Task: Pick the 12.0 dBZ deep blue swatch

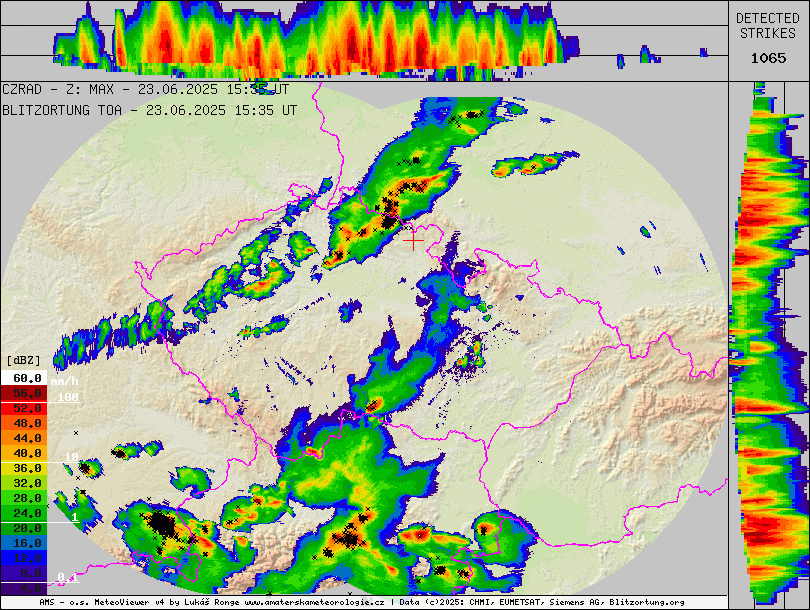Action: [24, 558]
